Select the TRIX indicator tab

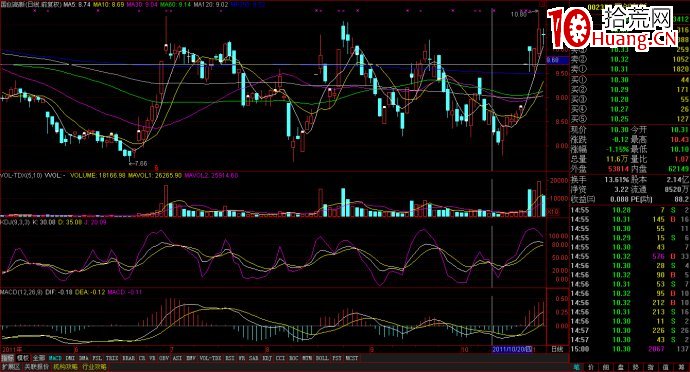112,358
